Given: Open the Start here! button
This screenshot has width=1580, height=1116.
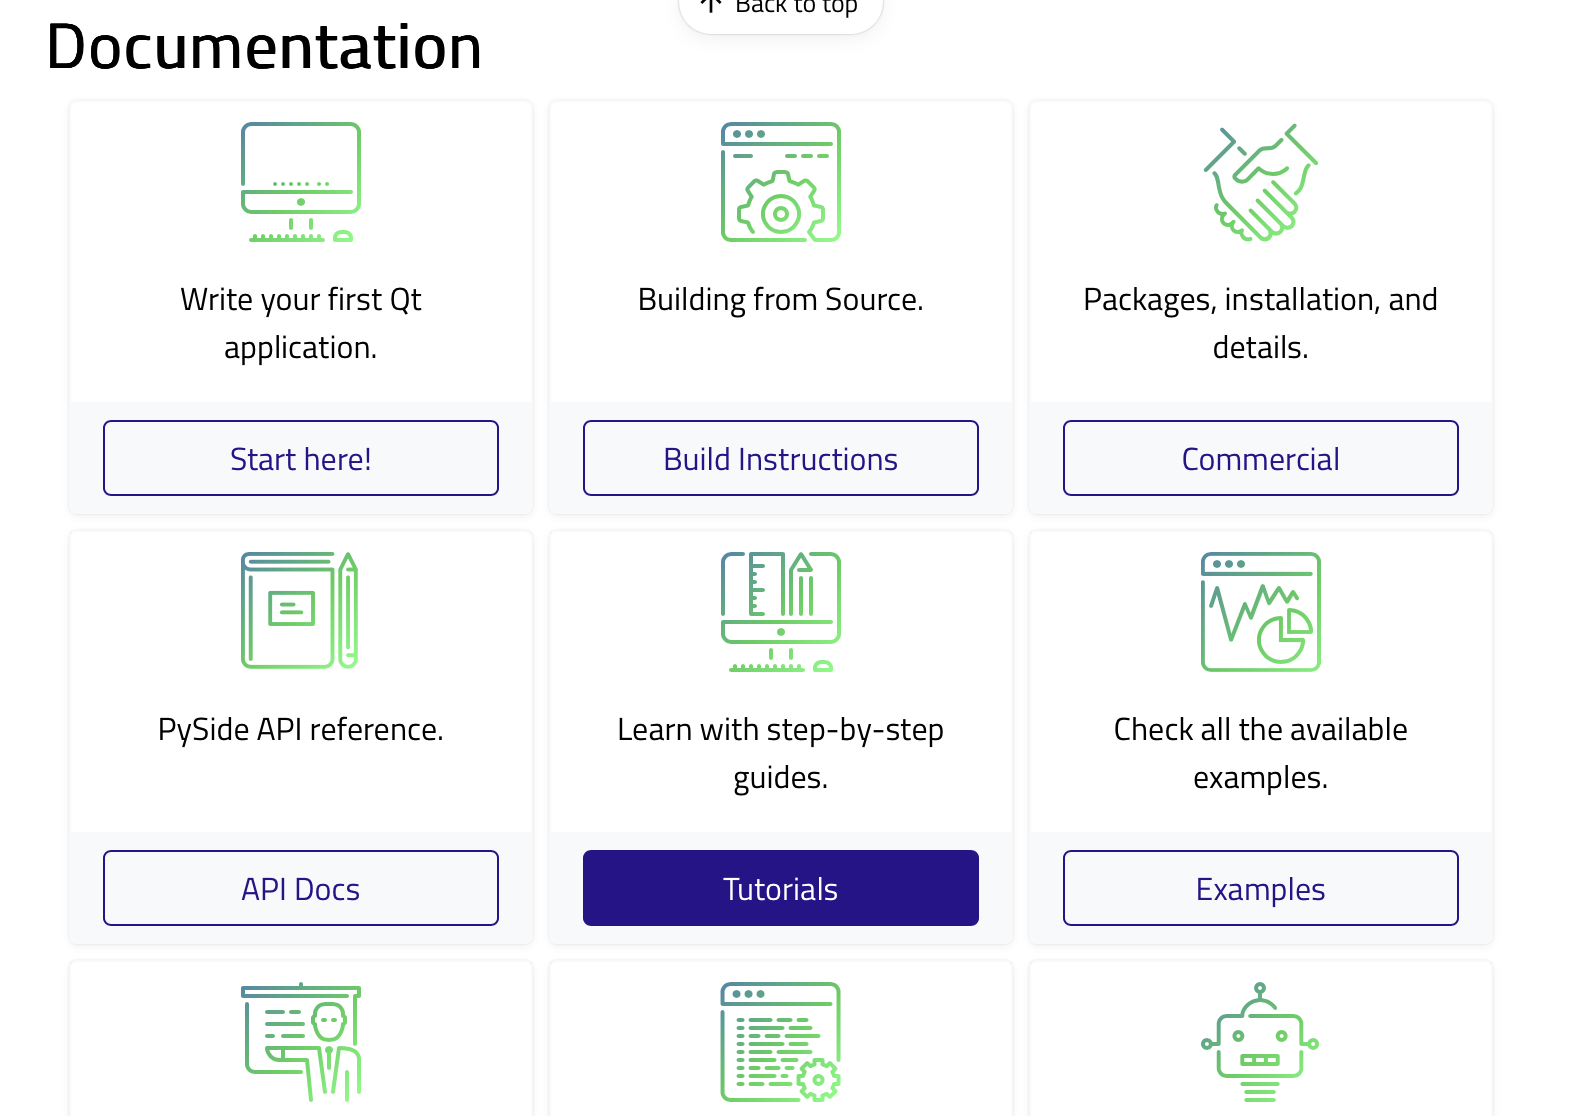Looking at the screenshot, I should pos(301,458).
